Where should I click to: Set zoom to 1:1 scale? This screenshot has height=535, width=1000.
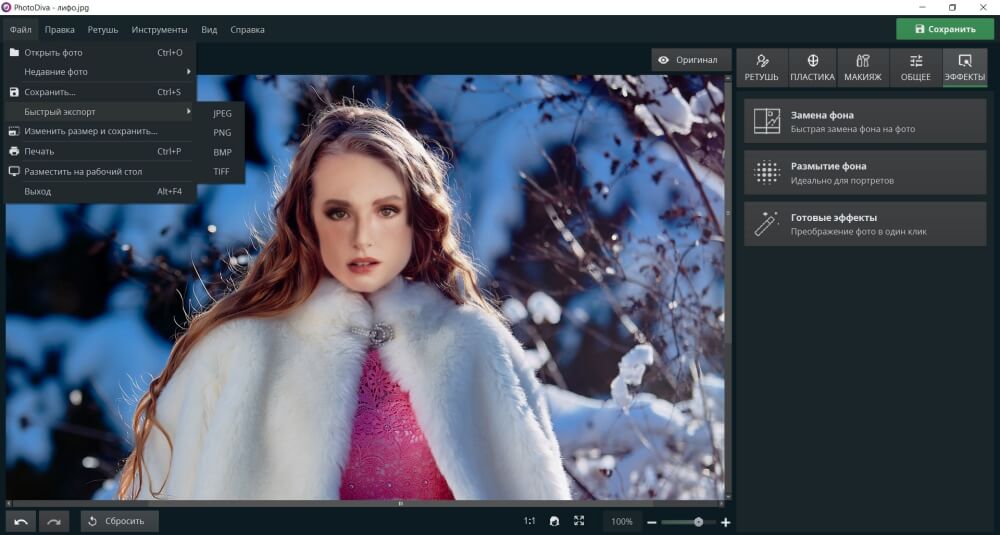pos(529,521)
